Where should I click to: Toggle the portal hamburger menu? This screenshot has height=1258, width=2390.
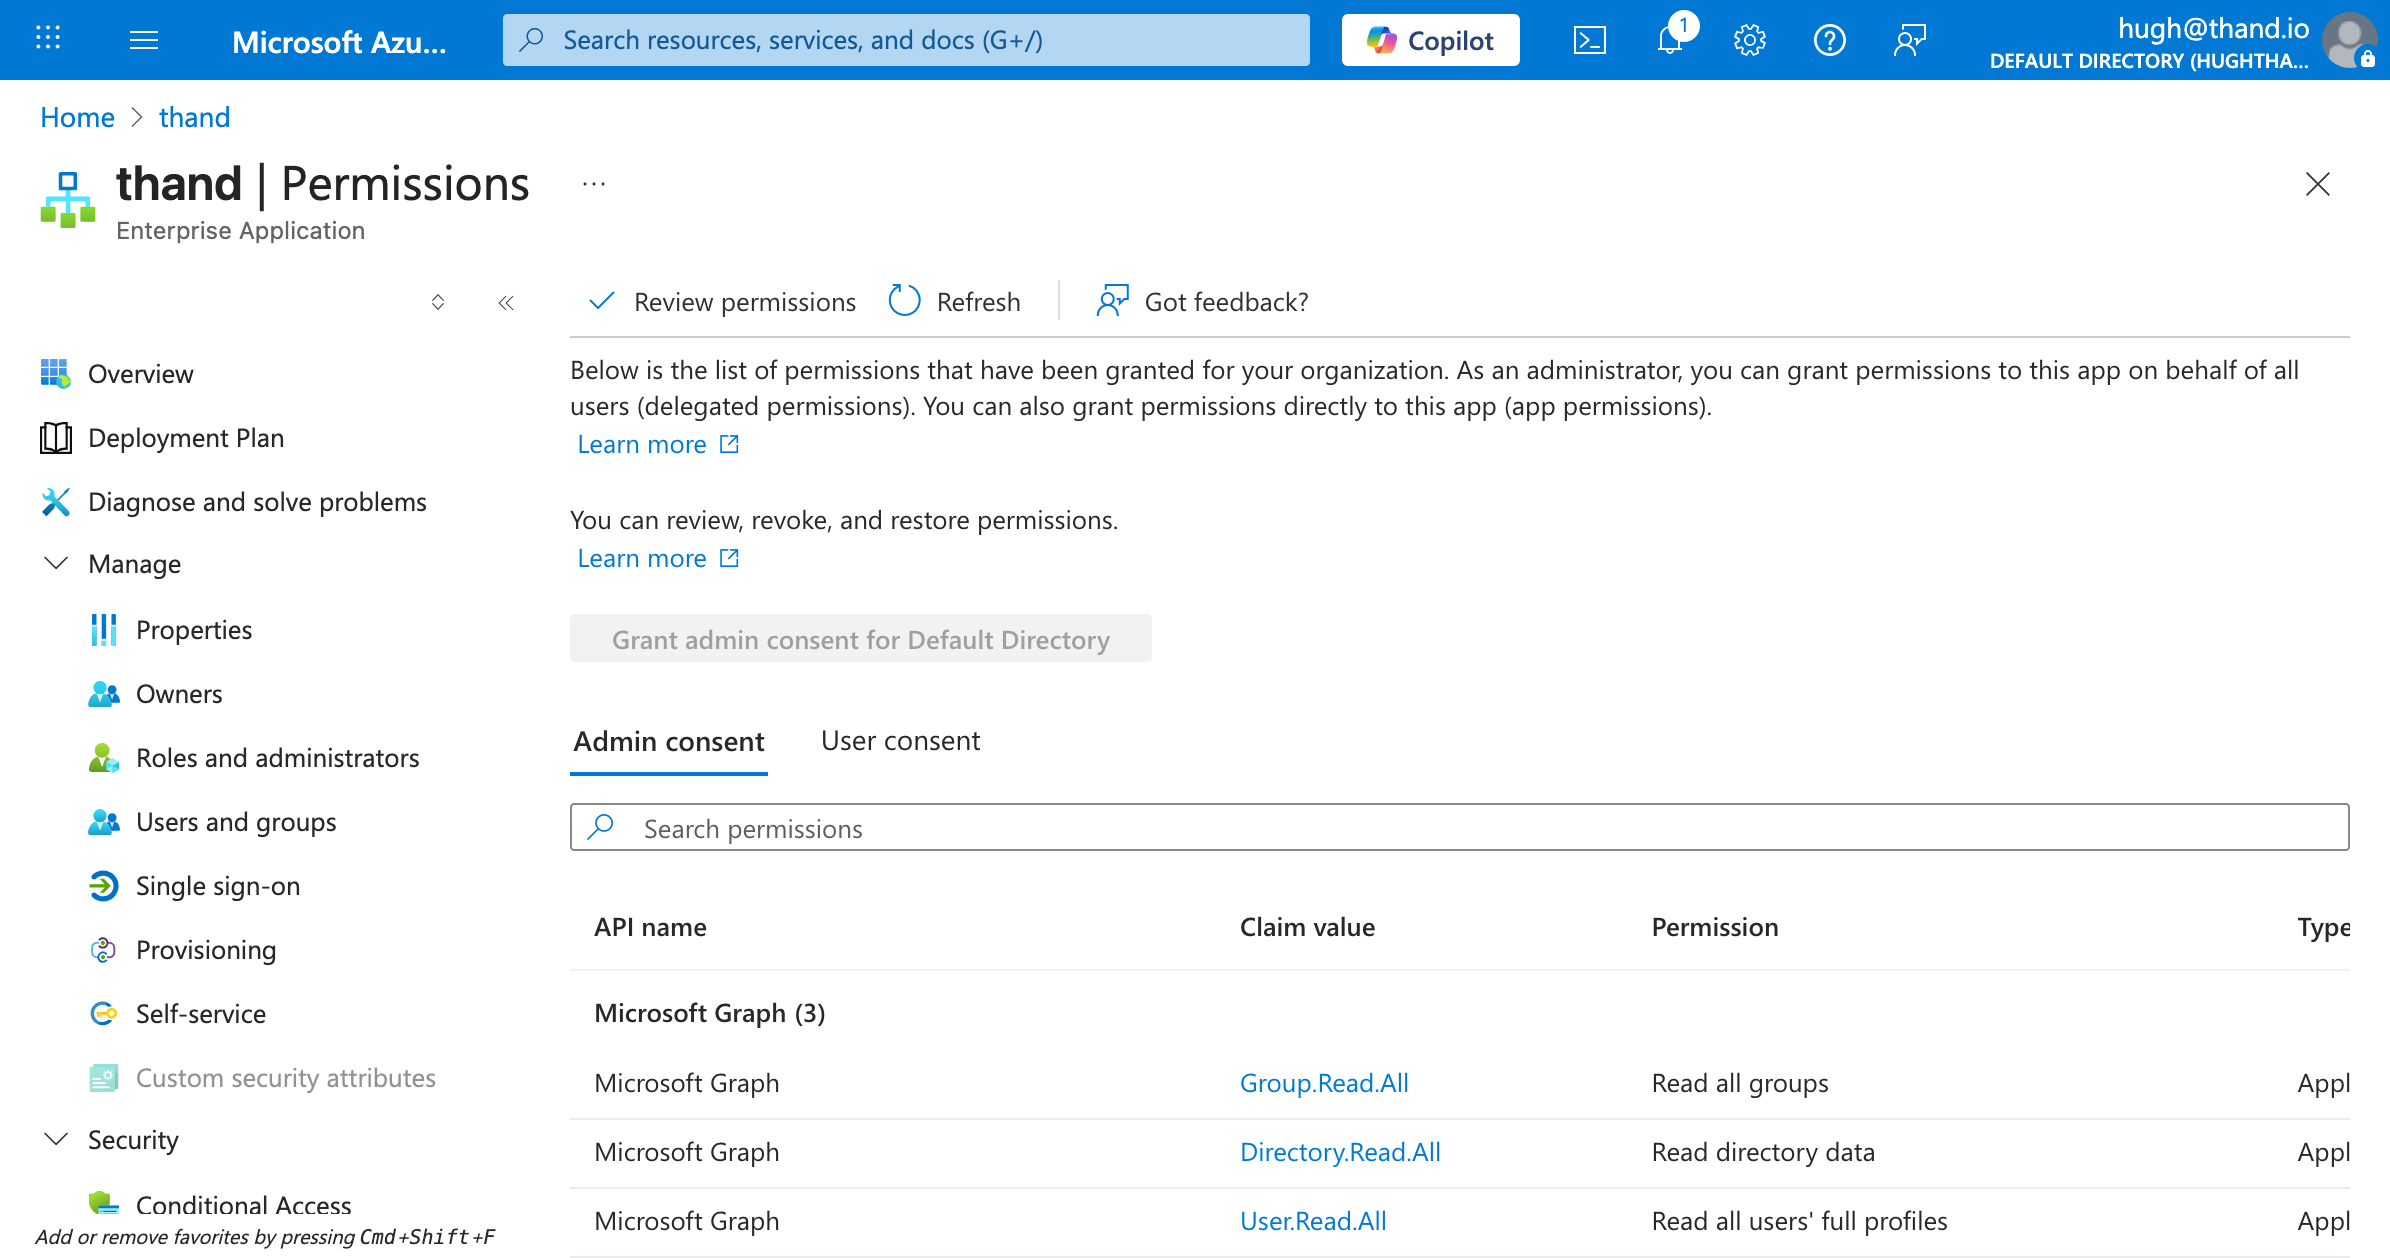pyautogui.click(x=144, y=40)
